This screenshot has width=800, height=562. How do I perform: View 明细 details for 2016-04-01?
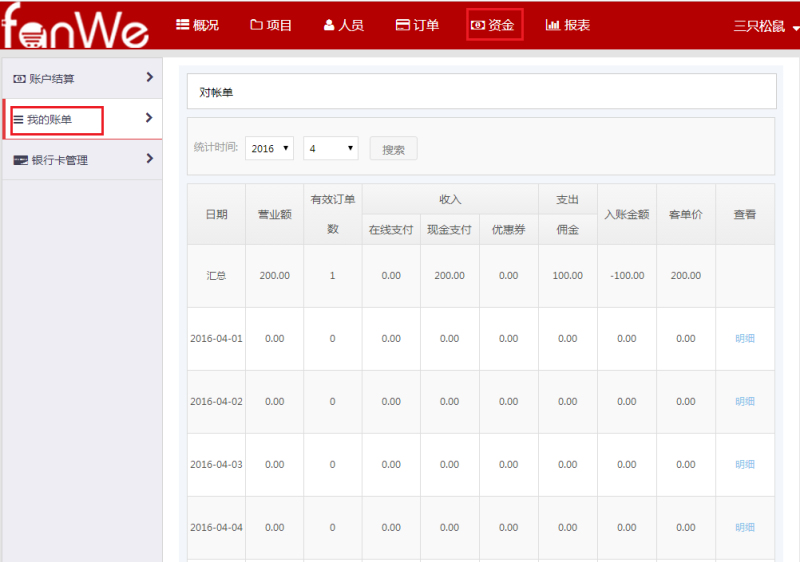tap(745, 339)
